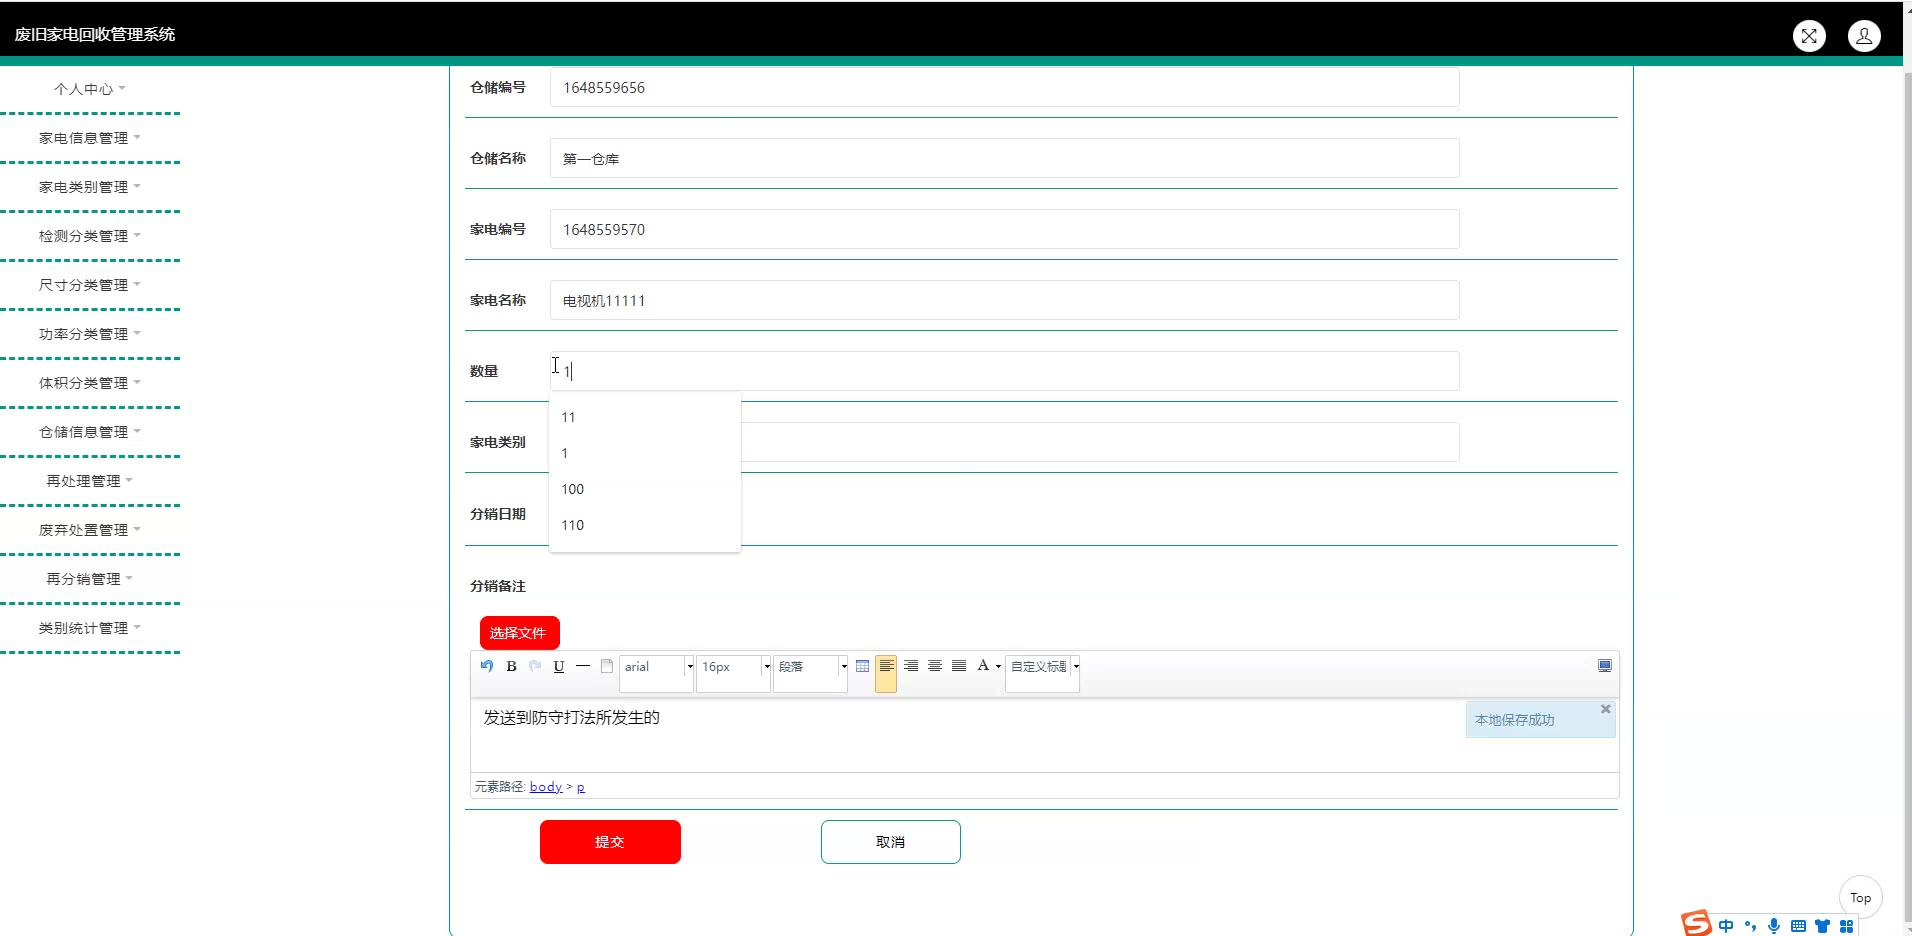Viewport: 1912px width, 936px height.
Task: Click the voice input microphone icon
Action: tap(1774, 926)
